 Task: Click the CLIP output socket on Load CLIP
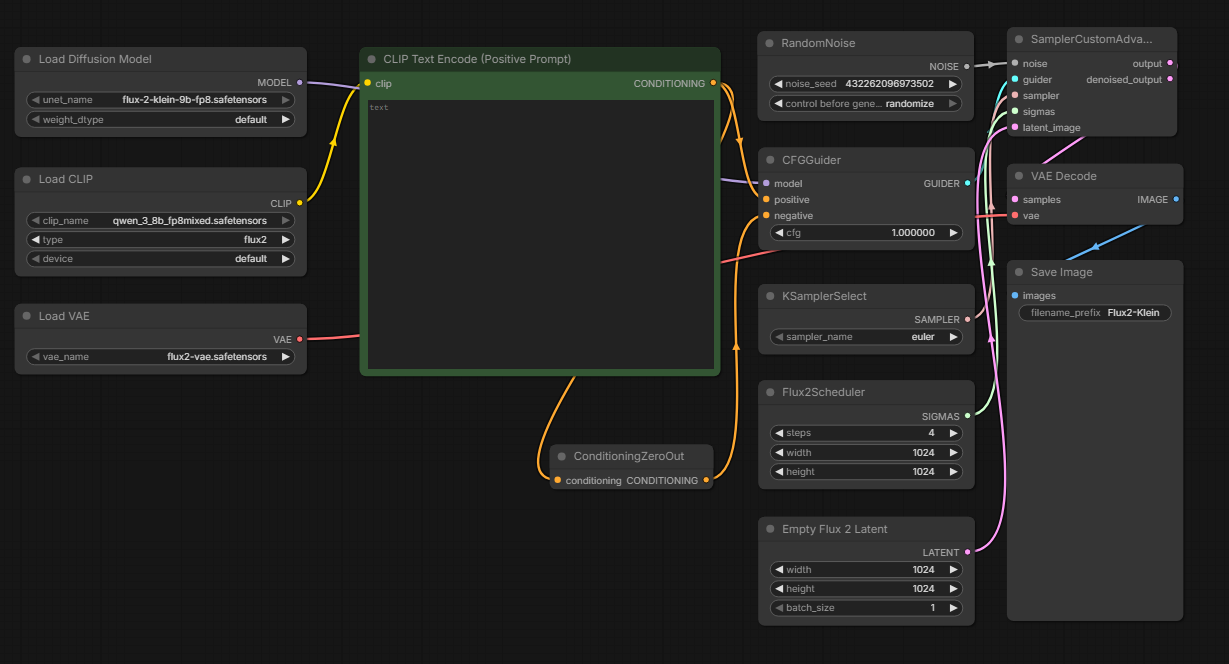click(300, 203)
